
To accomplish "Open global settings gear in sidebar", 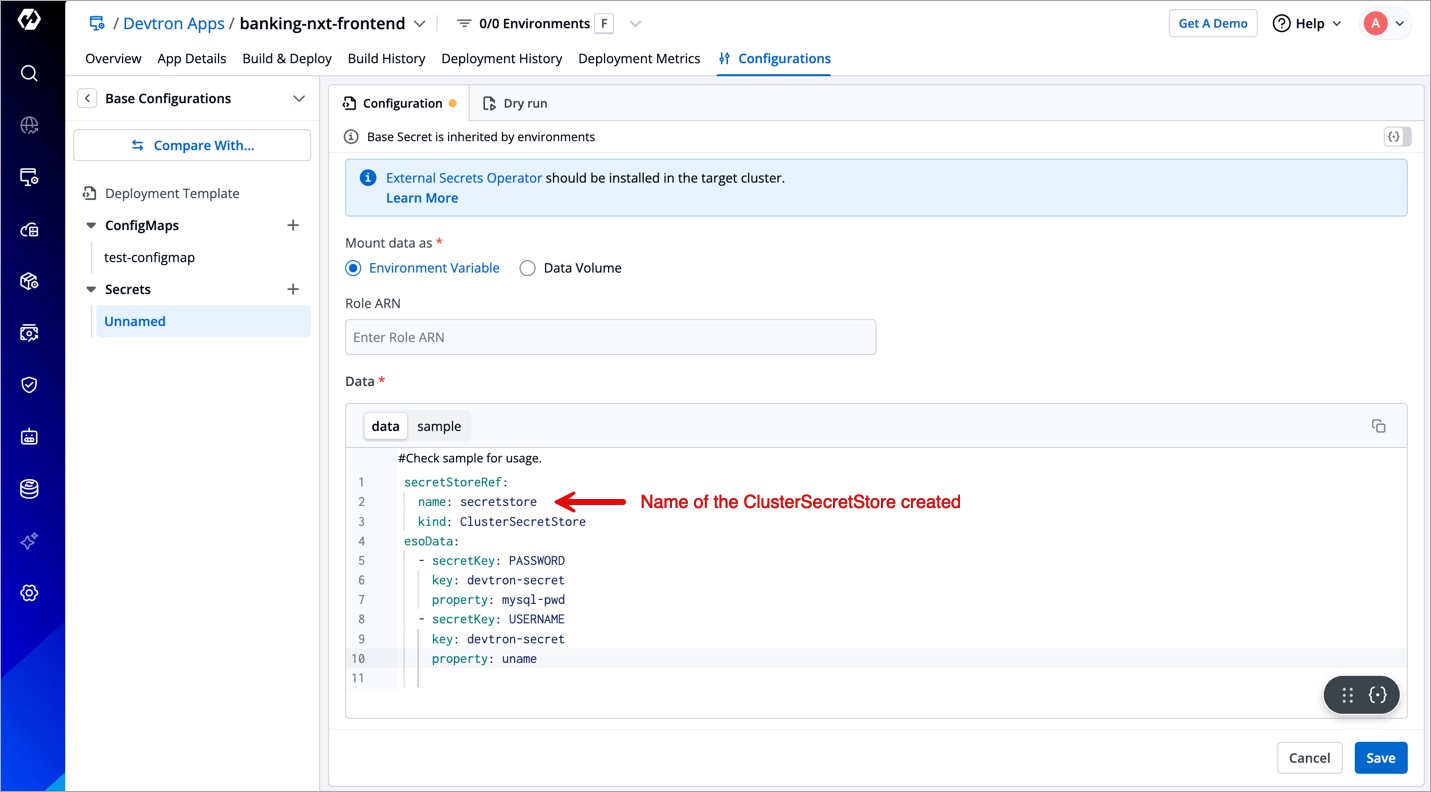I will tap(29, 593).
